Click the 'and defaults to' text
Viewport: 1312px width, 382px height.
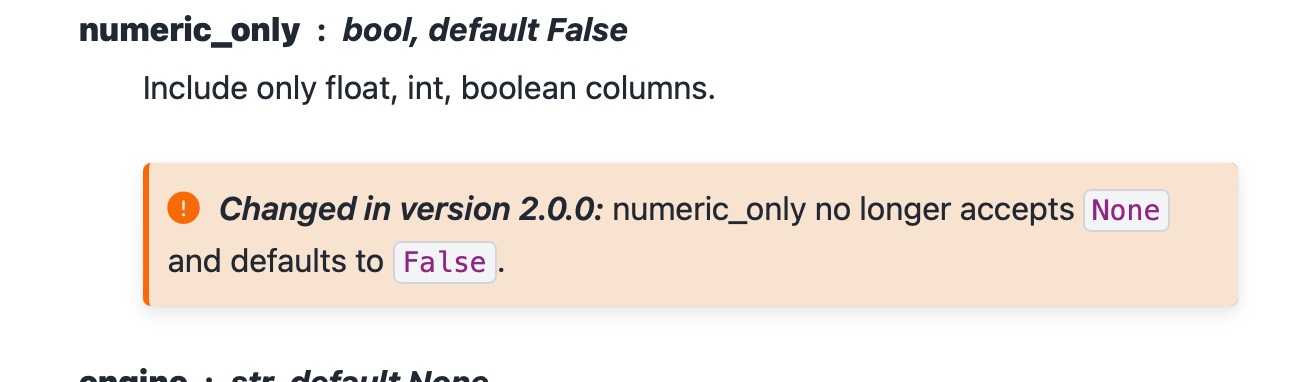coord(276,262)
